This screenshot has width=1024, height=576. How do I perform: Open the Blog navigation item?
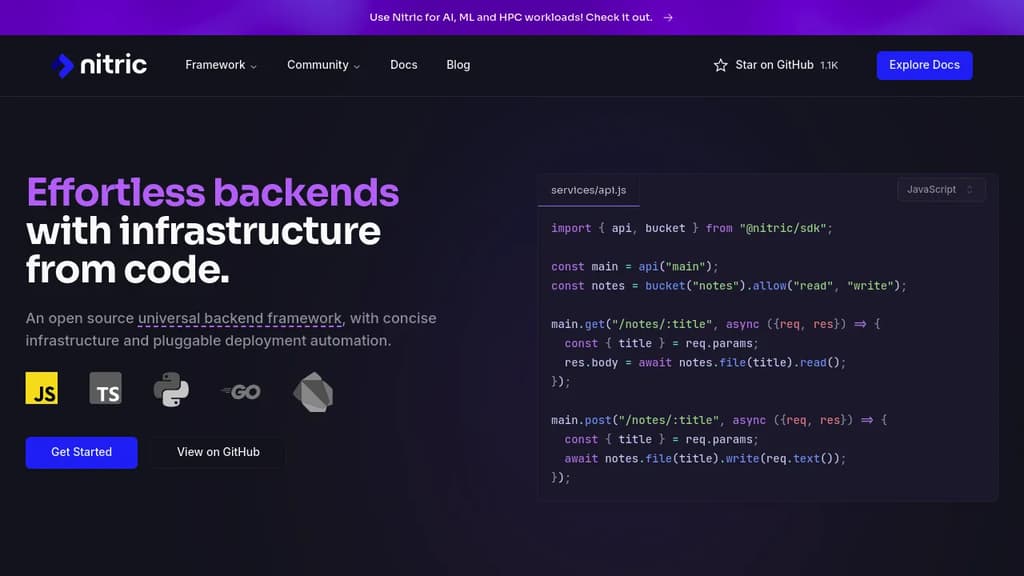pyautogui.click(x=458, y=64)
